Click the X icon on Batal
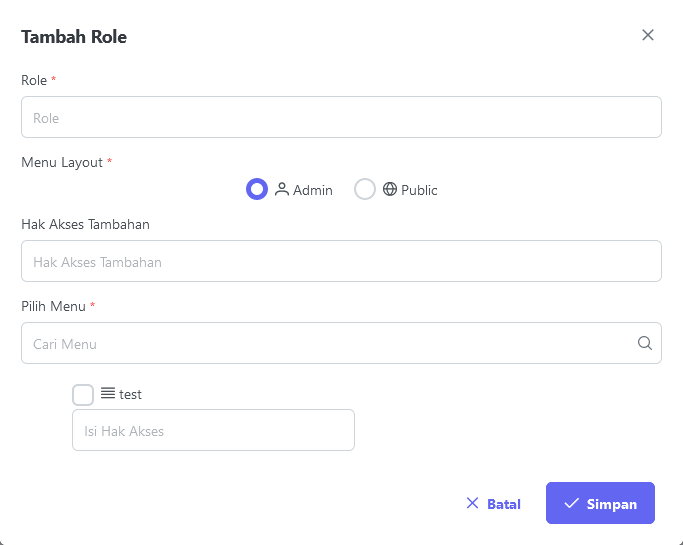The width and height of the screenshot is (683, 545). 472,503
